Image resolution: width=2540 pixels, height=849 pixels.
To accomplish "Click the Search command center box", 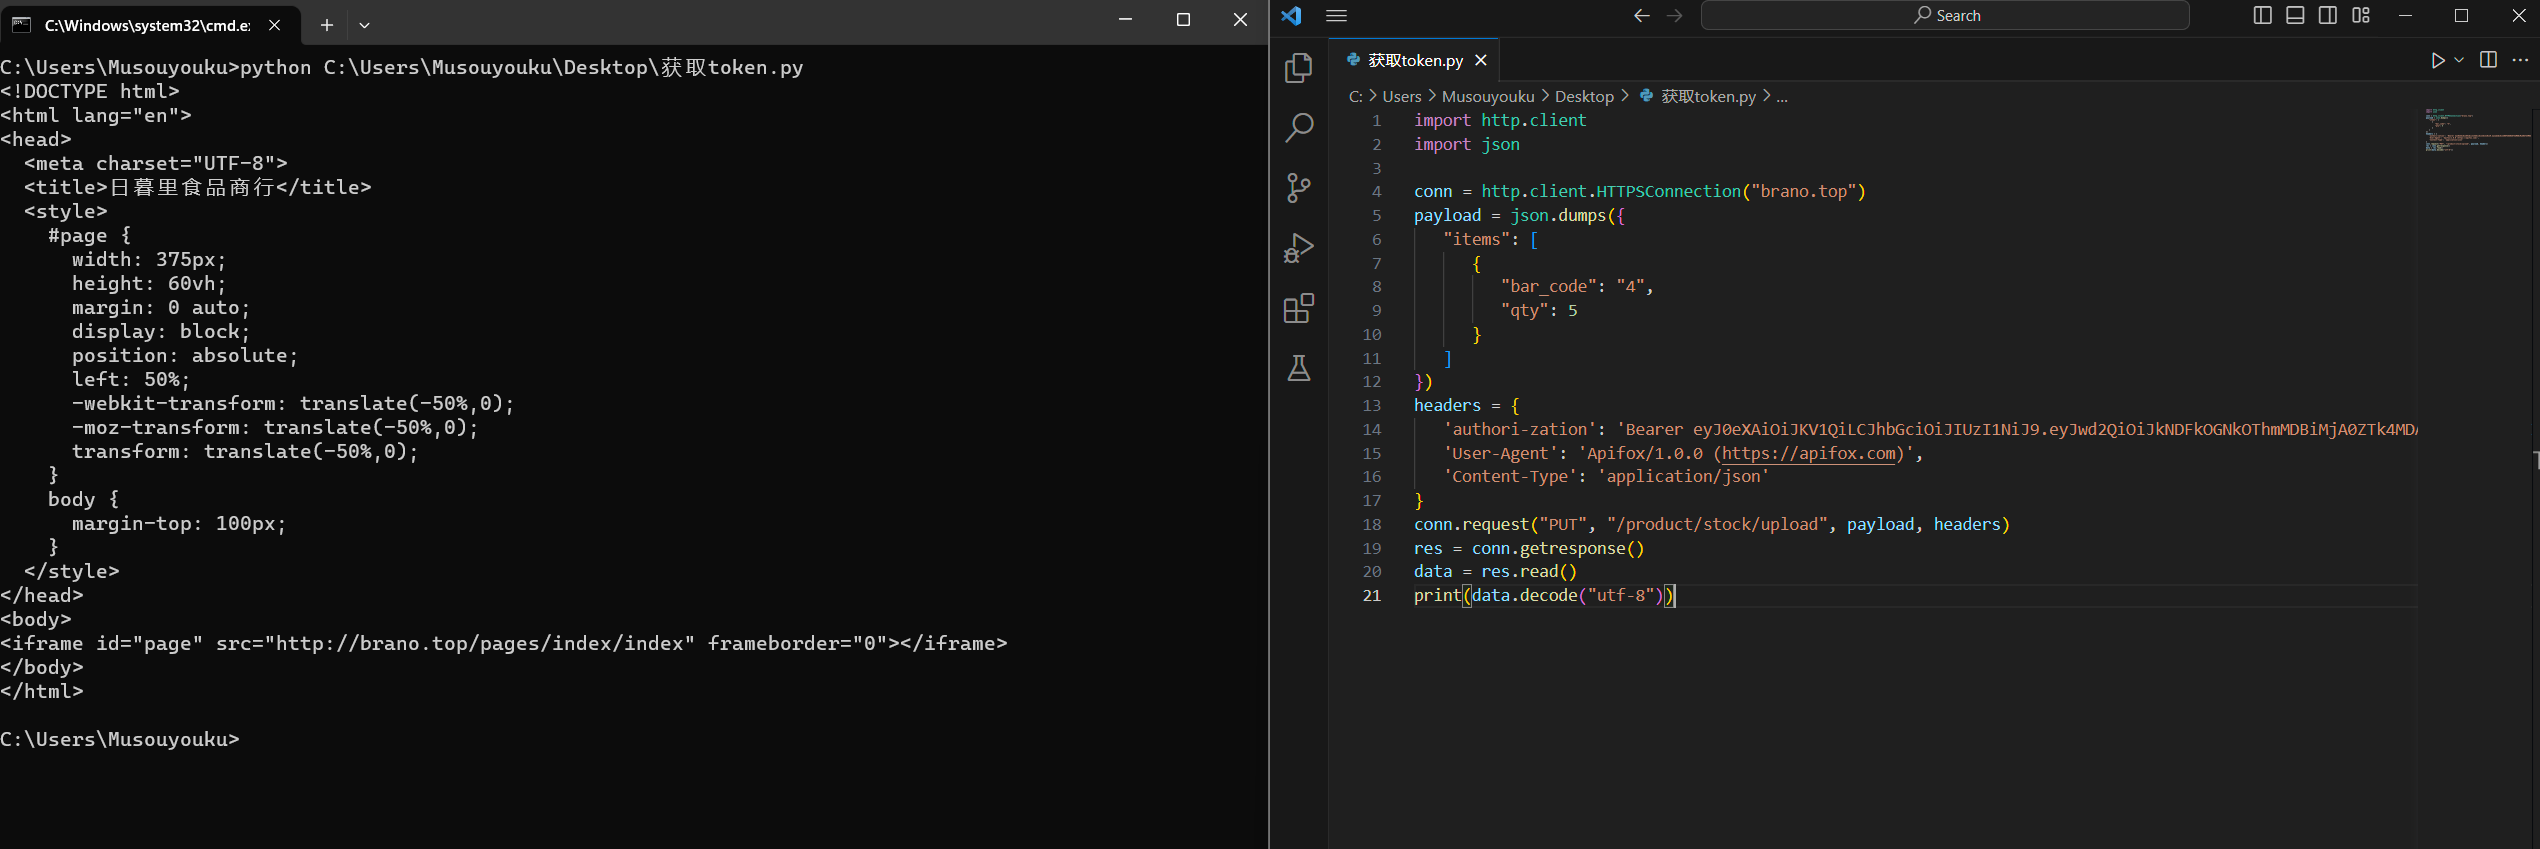I will click(x=1945, y=16).
